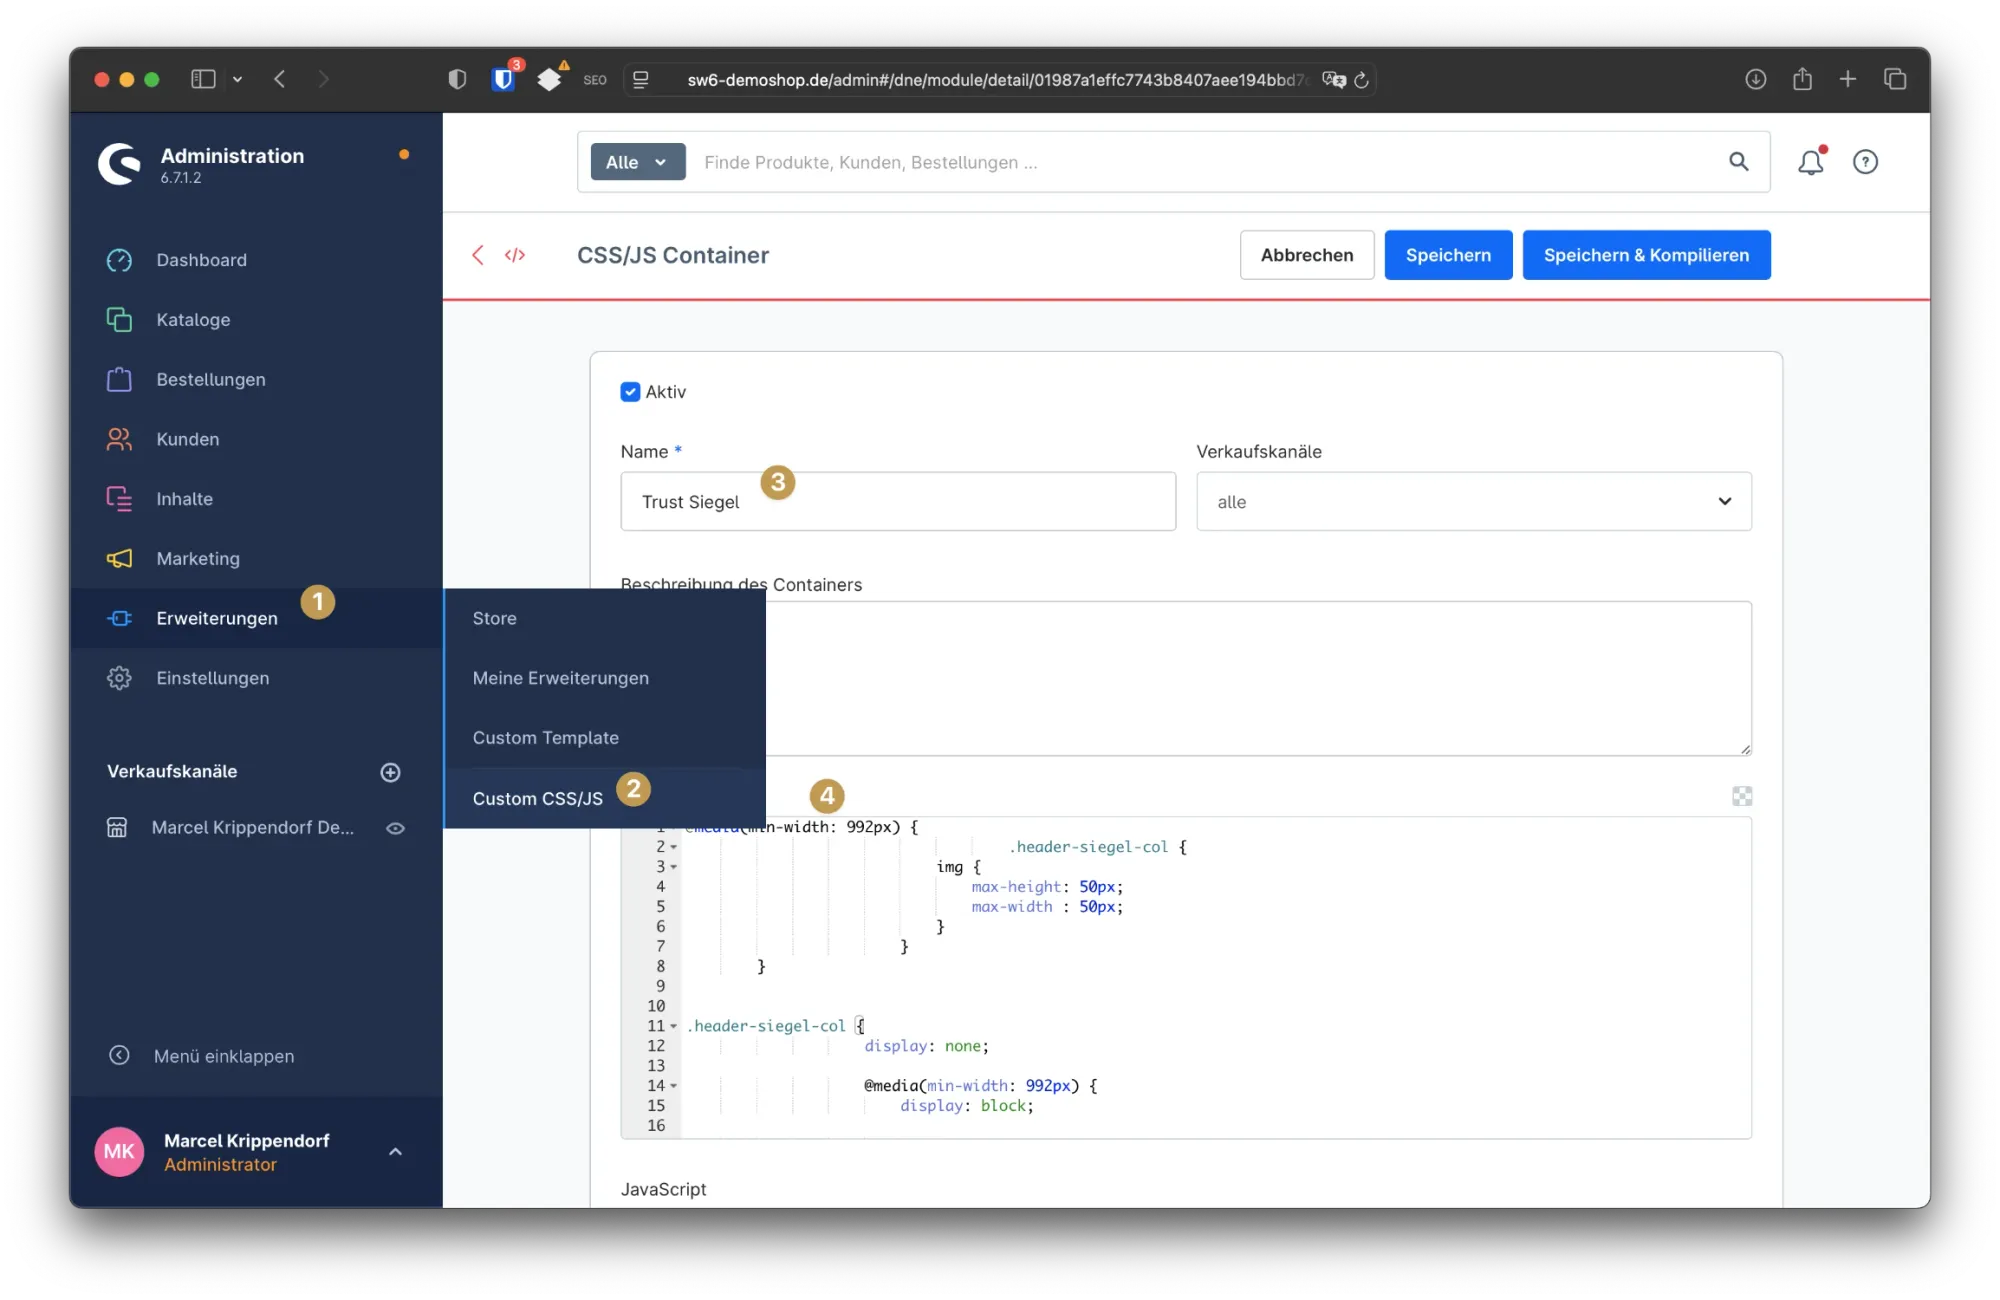Open Meine Erweiterungen submenu item

pyautogui.click(x=561, y=678)
